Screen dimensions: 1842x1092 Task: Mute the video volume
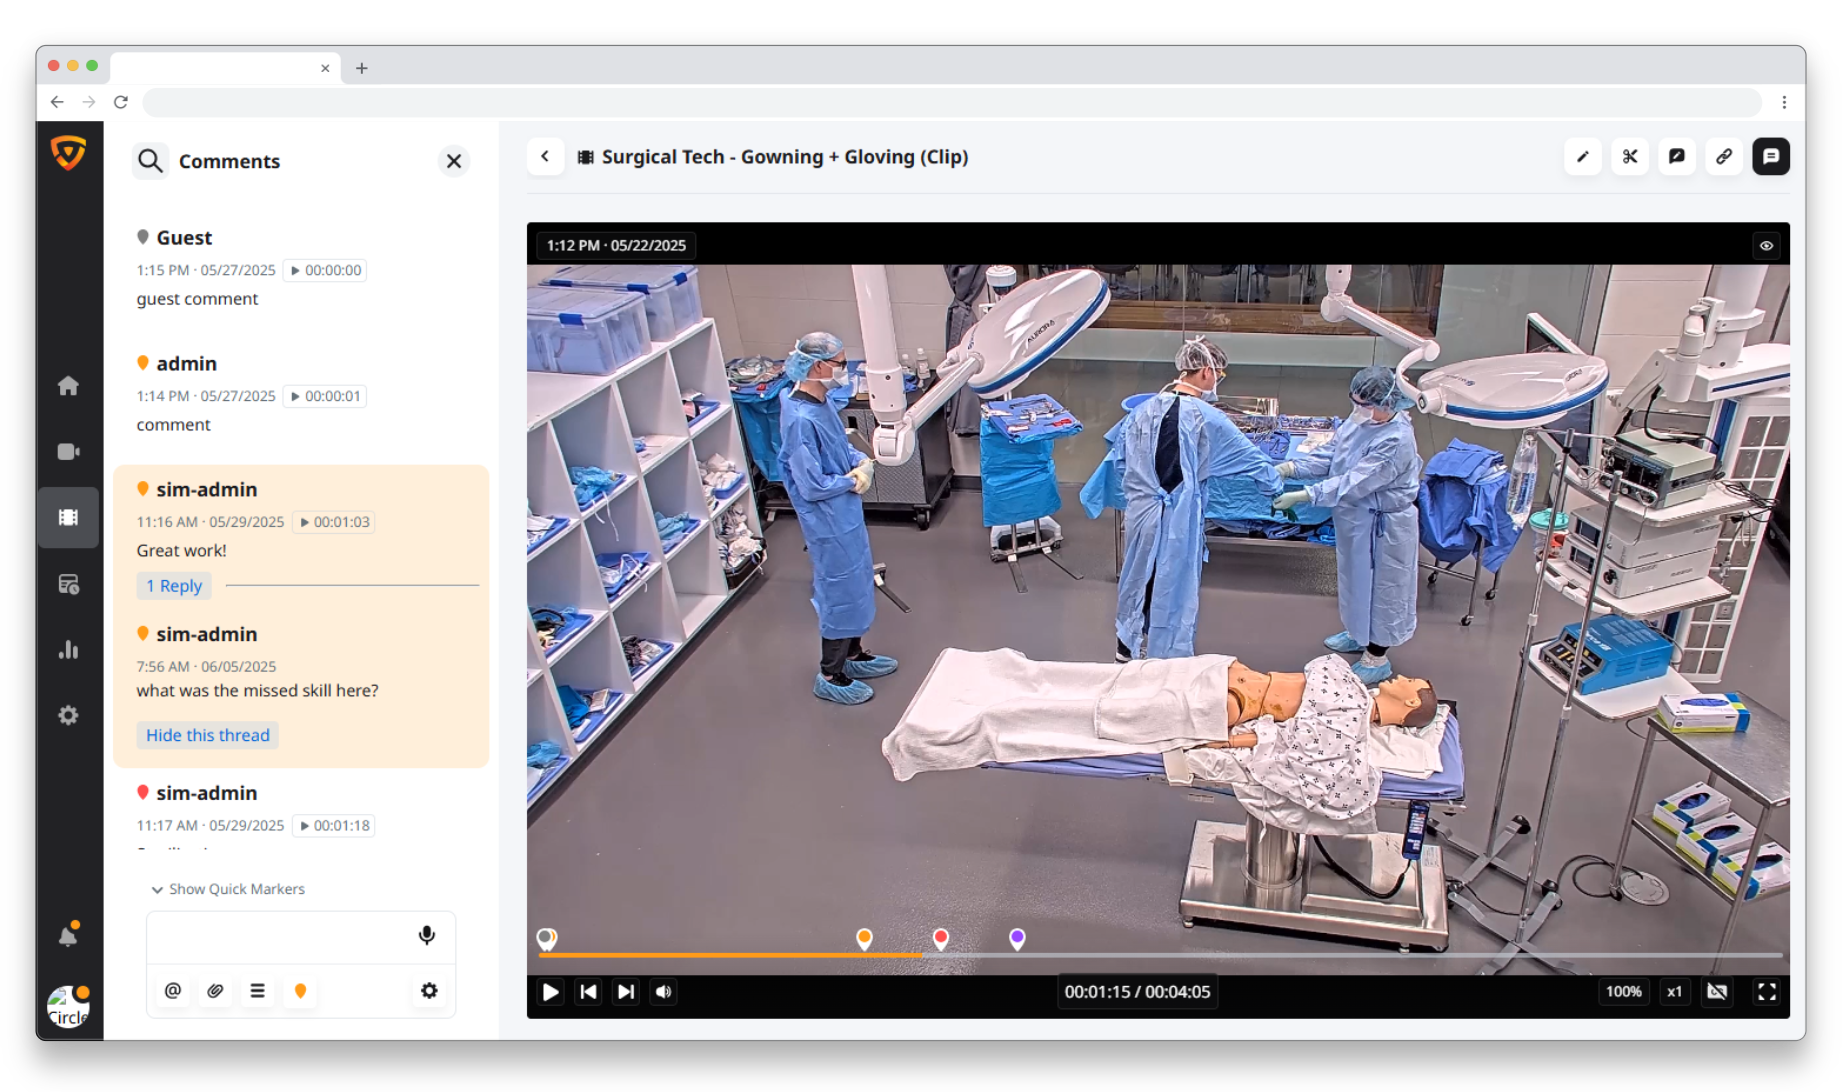663,992
